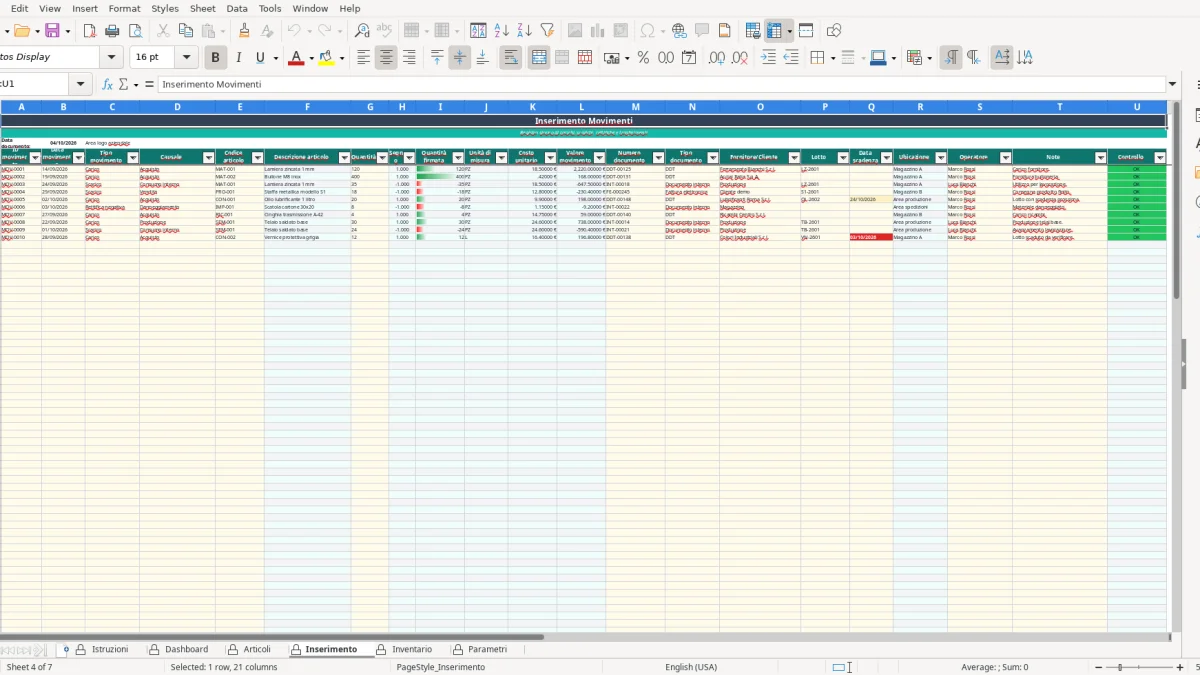Open the Causale column filter dropdown
The image size is (1200, 675).
pyautogui.click(x=209, y=157)
